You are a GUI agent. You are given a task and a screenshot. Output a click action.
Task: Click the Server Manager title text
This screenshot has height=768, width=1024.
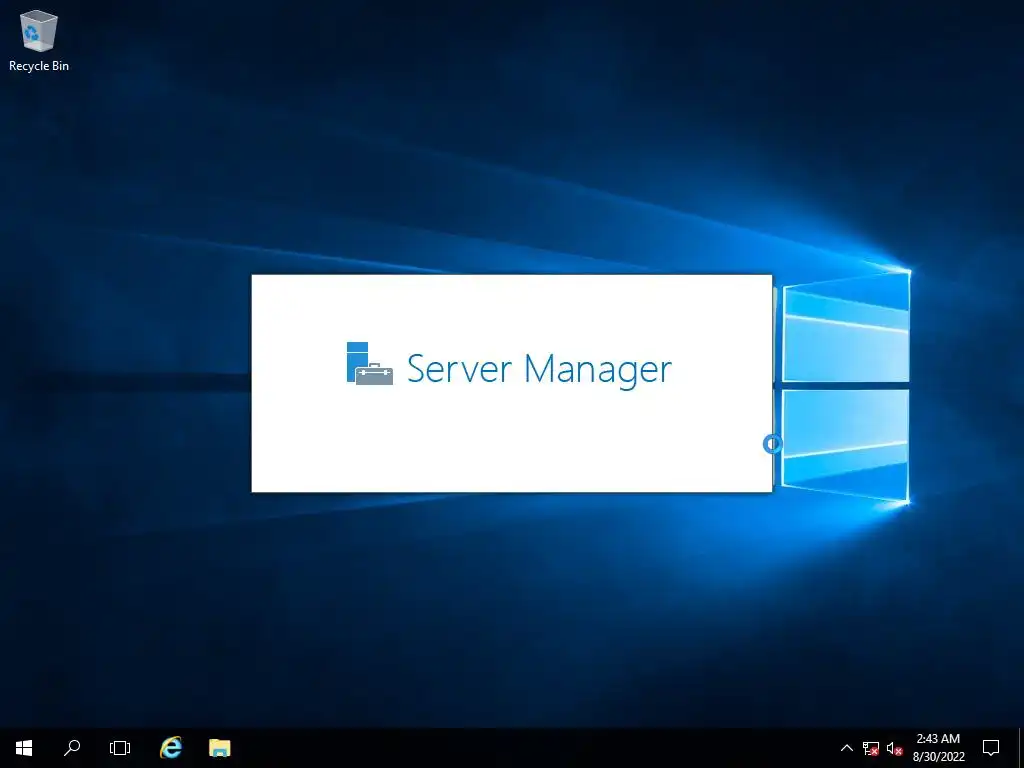point(539,370)
